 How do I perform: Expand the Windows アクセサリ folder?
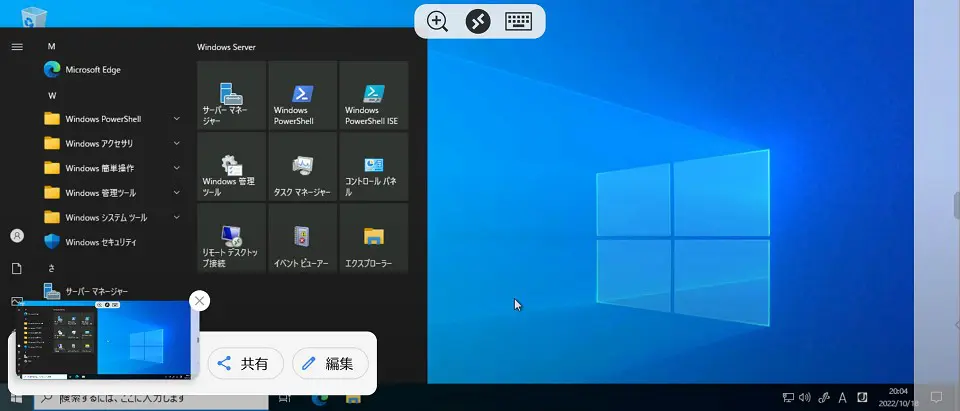(x=110, y=143)
